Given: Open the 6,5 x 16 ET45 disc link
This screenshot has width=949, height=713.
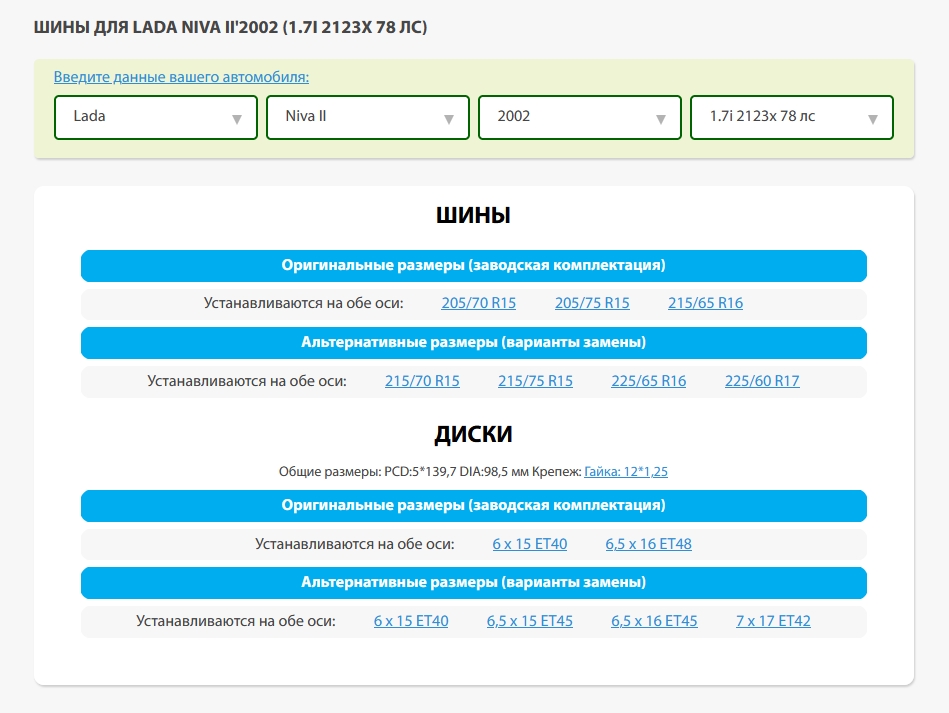Looking at the screenshot, I should point(654,621).
